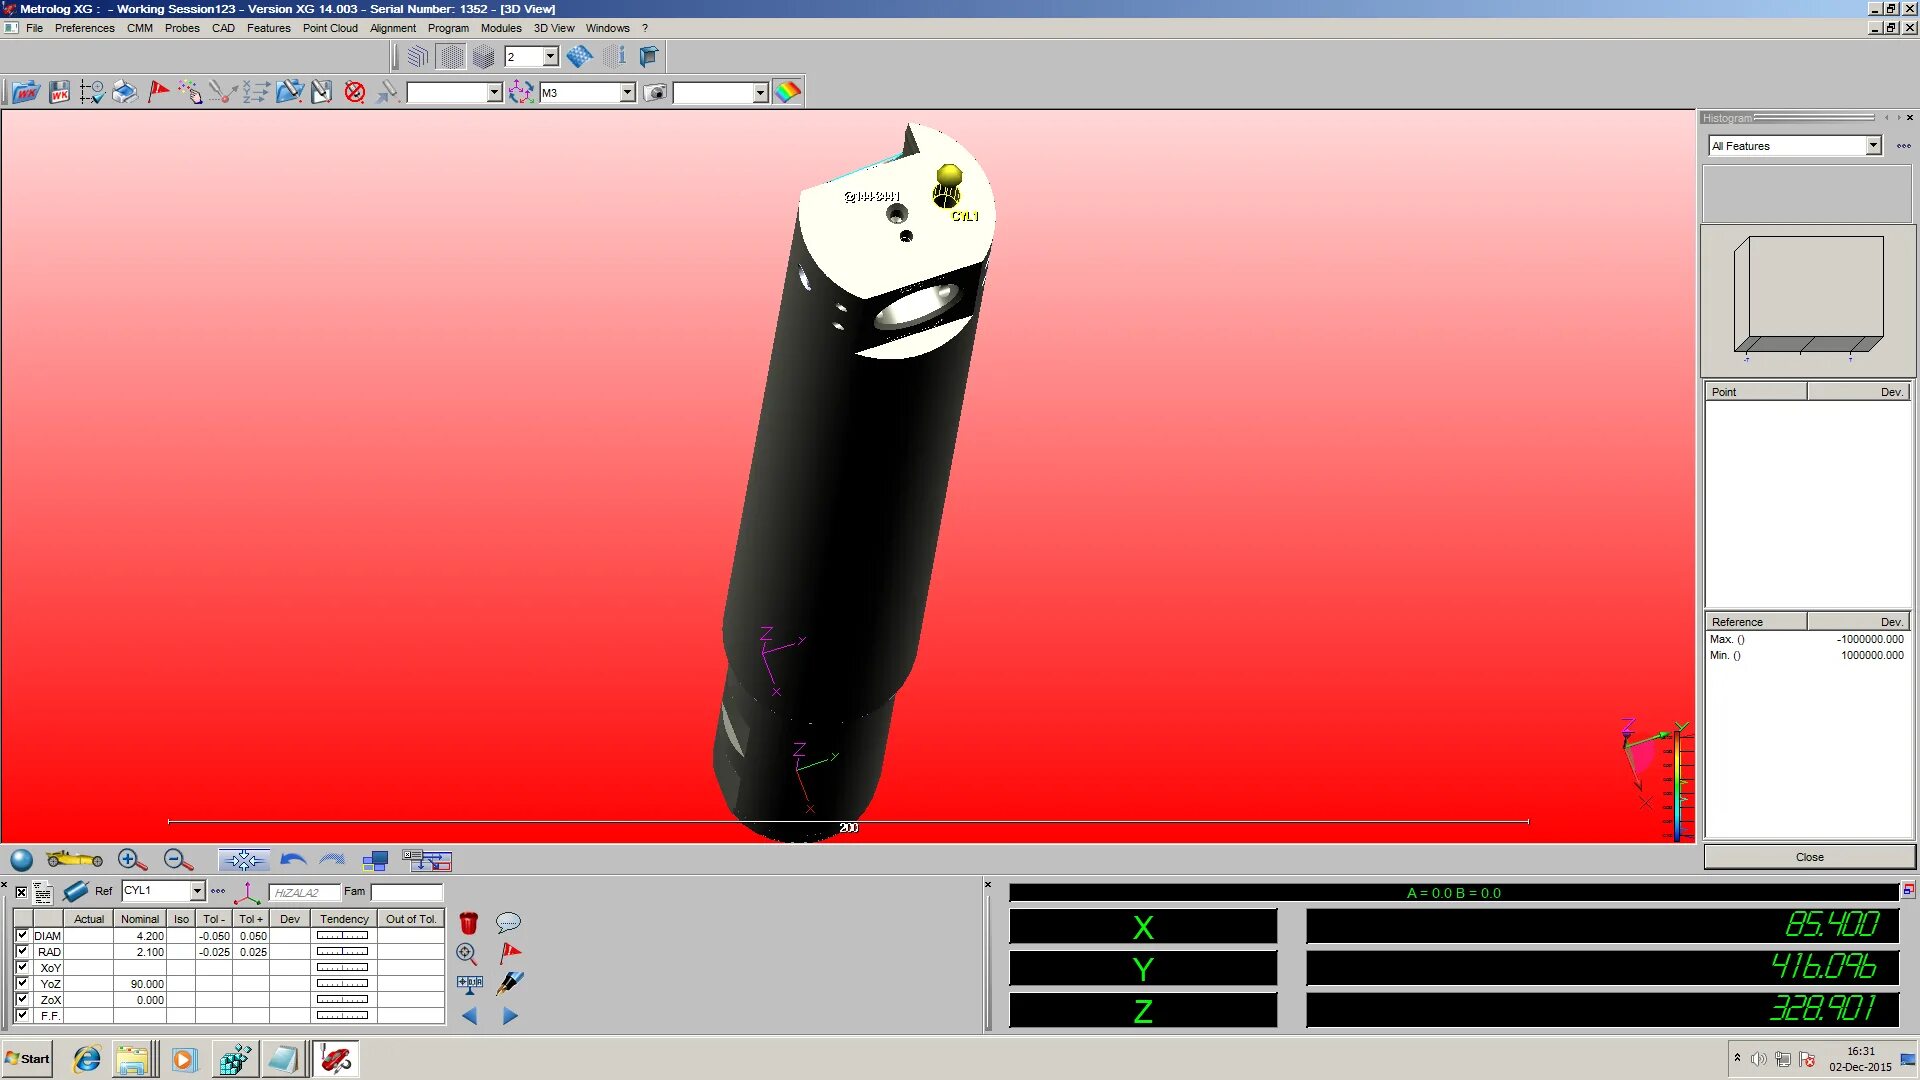Viewport: 1920px width, 1080px height.
Task: Click the rainbow color map icon
Action: tap(788, 92)
